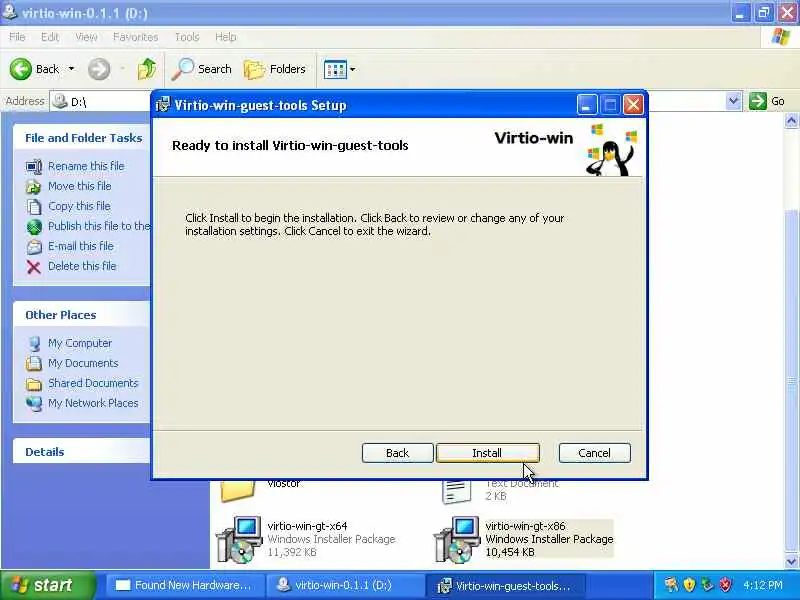Click Explorer's green Back arrow icon

click(21, 69)
